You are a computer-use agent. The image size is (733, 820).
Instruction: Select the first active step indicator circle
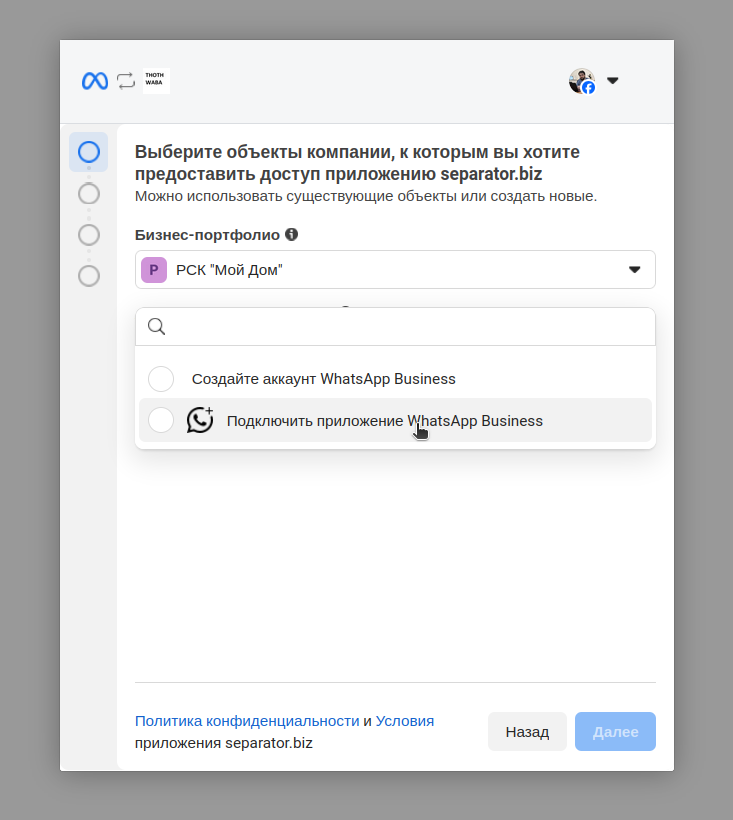pos(89,152)
